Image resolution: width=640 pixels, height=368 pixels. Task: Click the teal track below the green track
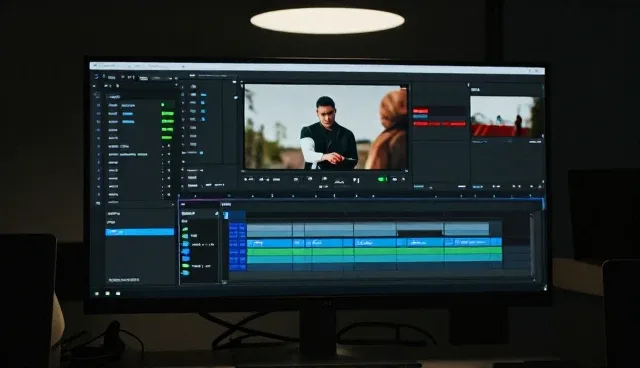374,259
